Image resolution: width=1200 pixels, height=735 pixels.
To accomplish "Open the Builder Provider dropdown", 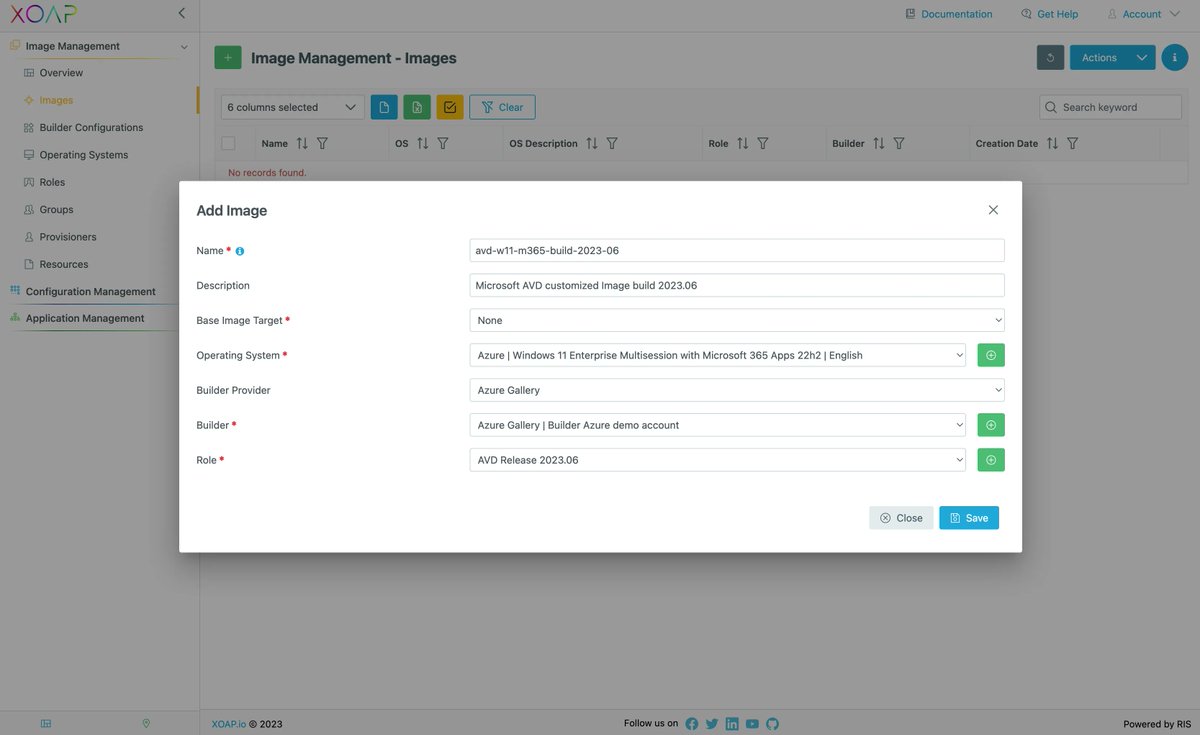I will pos(737,390).
